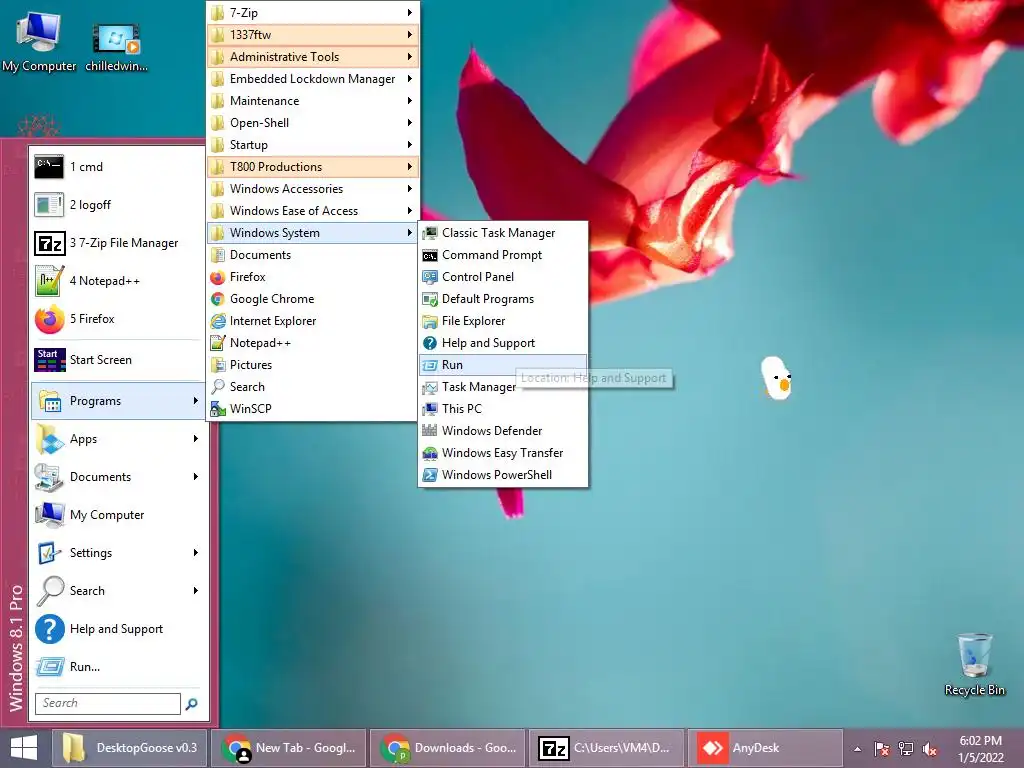Expand the Open-Shell folder
Screen dimensions: 1024x768
pos(313,123)
